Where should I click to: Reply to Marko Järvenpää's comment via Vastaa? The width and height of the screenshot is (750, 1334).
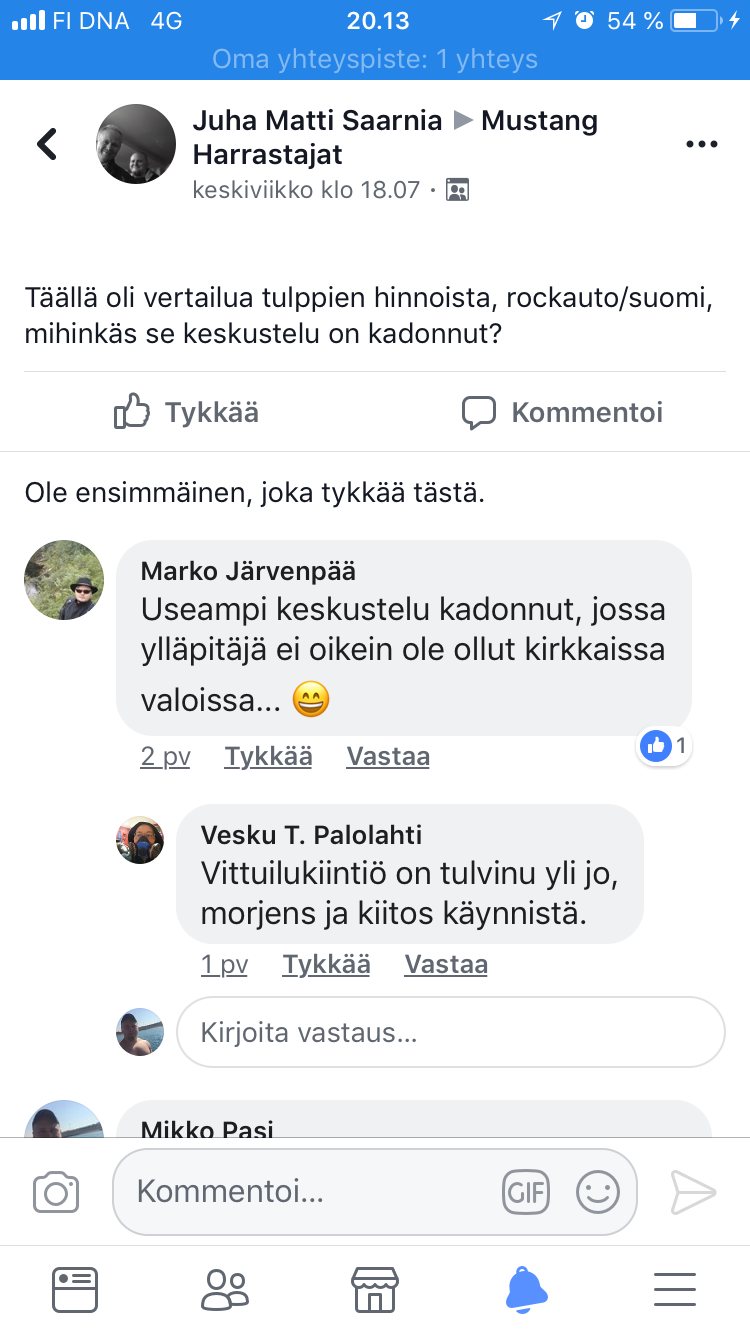[x=388, y=757]
